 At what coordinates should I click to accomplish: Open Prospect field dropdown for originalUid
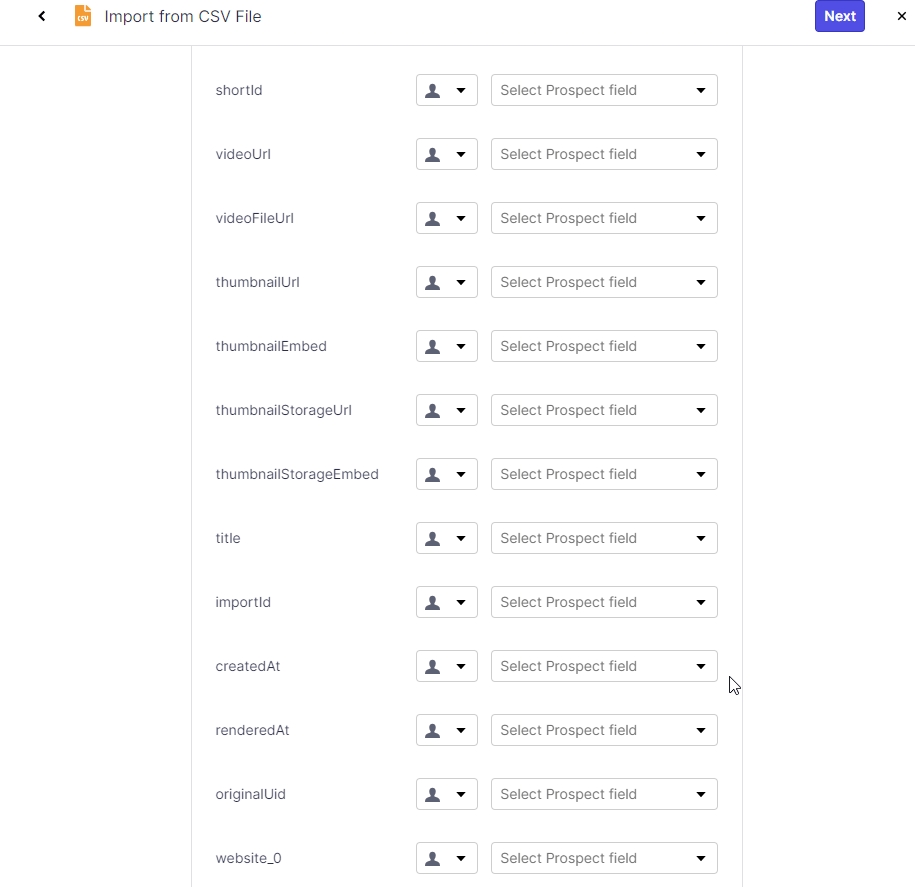604,794
